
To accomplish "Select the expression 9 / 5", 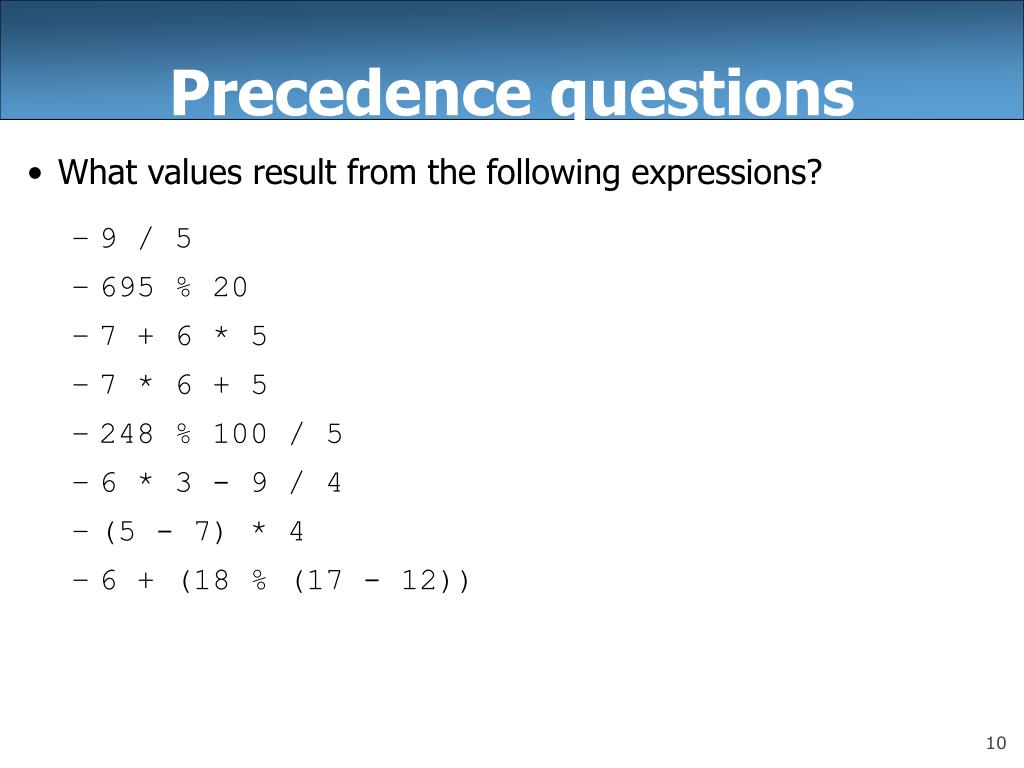I will click(x=146, y=238).
